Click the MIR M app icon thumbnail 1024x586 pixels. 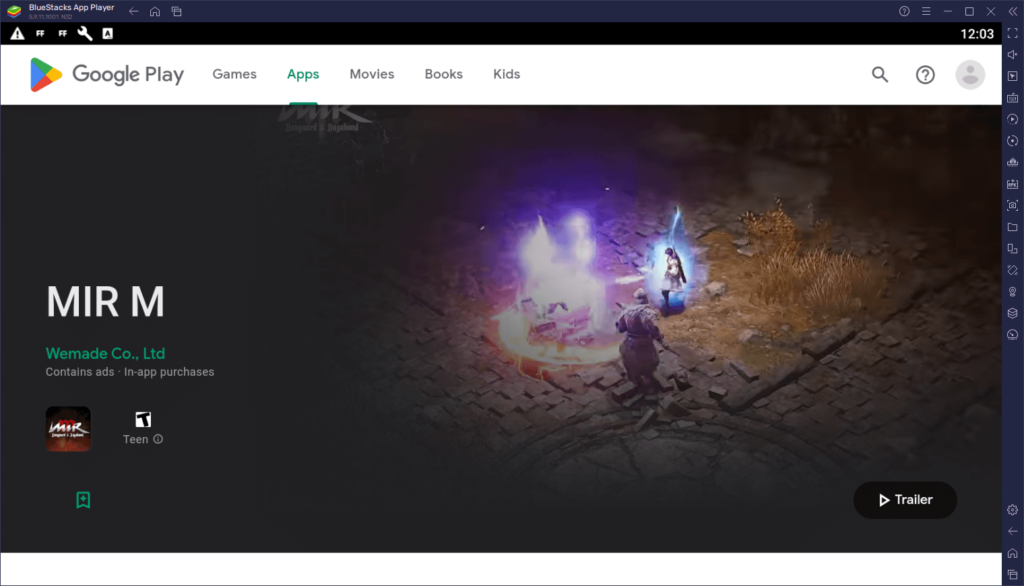click(x=68, y=427)
